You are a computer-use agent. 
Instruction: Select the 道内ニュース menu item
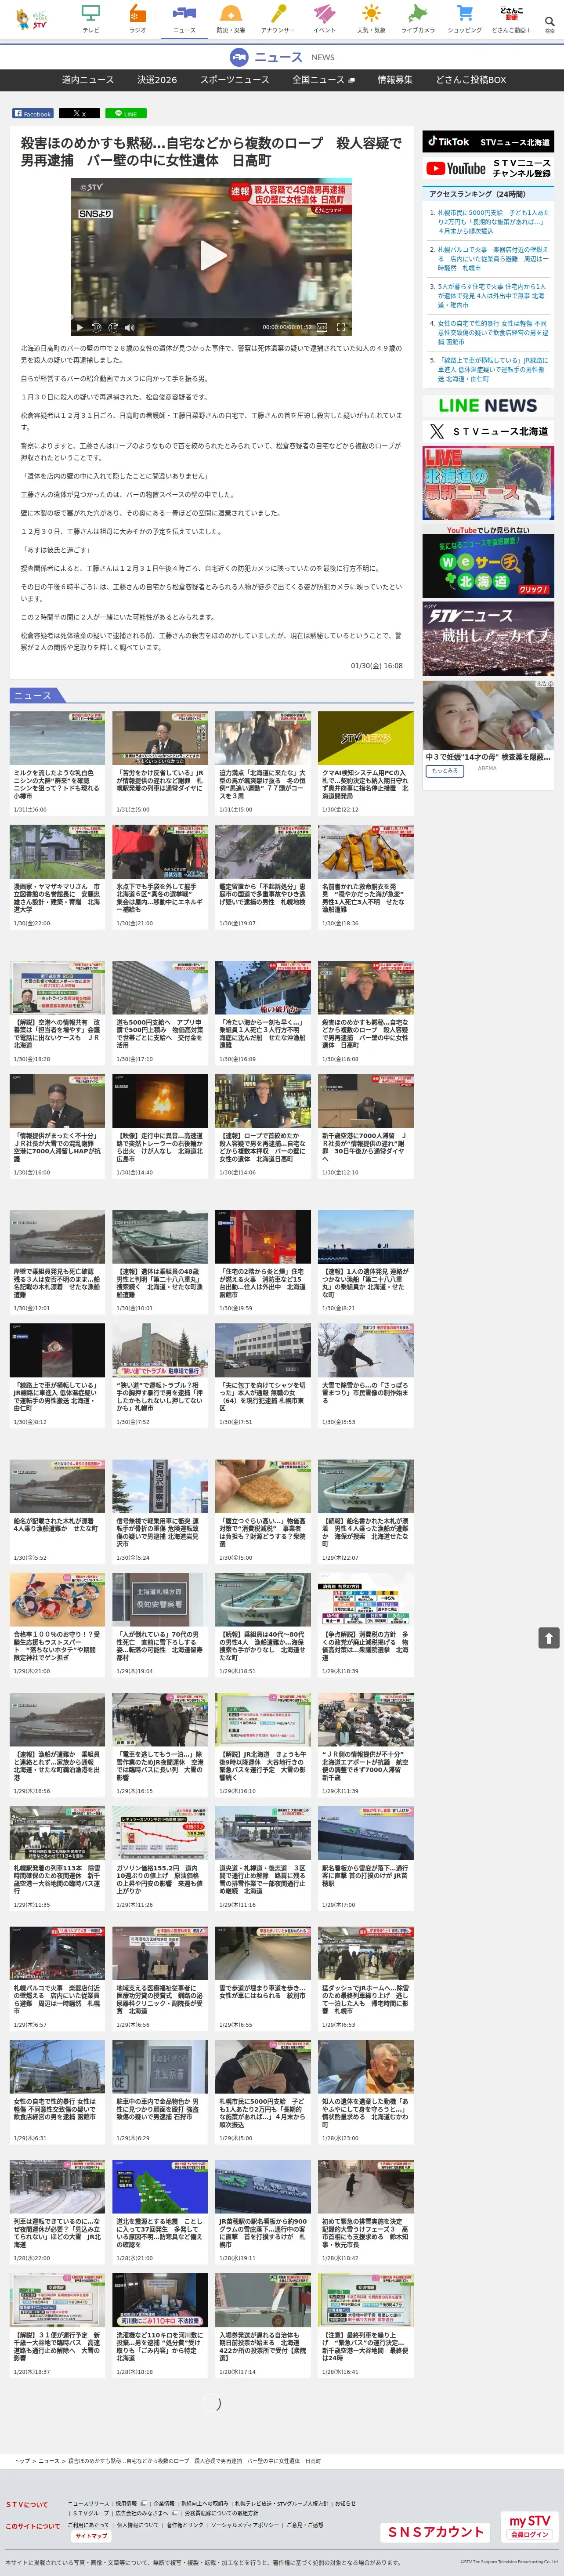[88, 79]
